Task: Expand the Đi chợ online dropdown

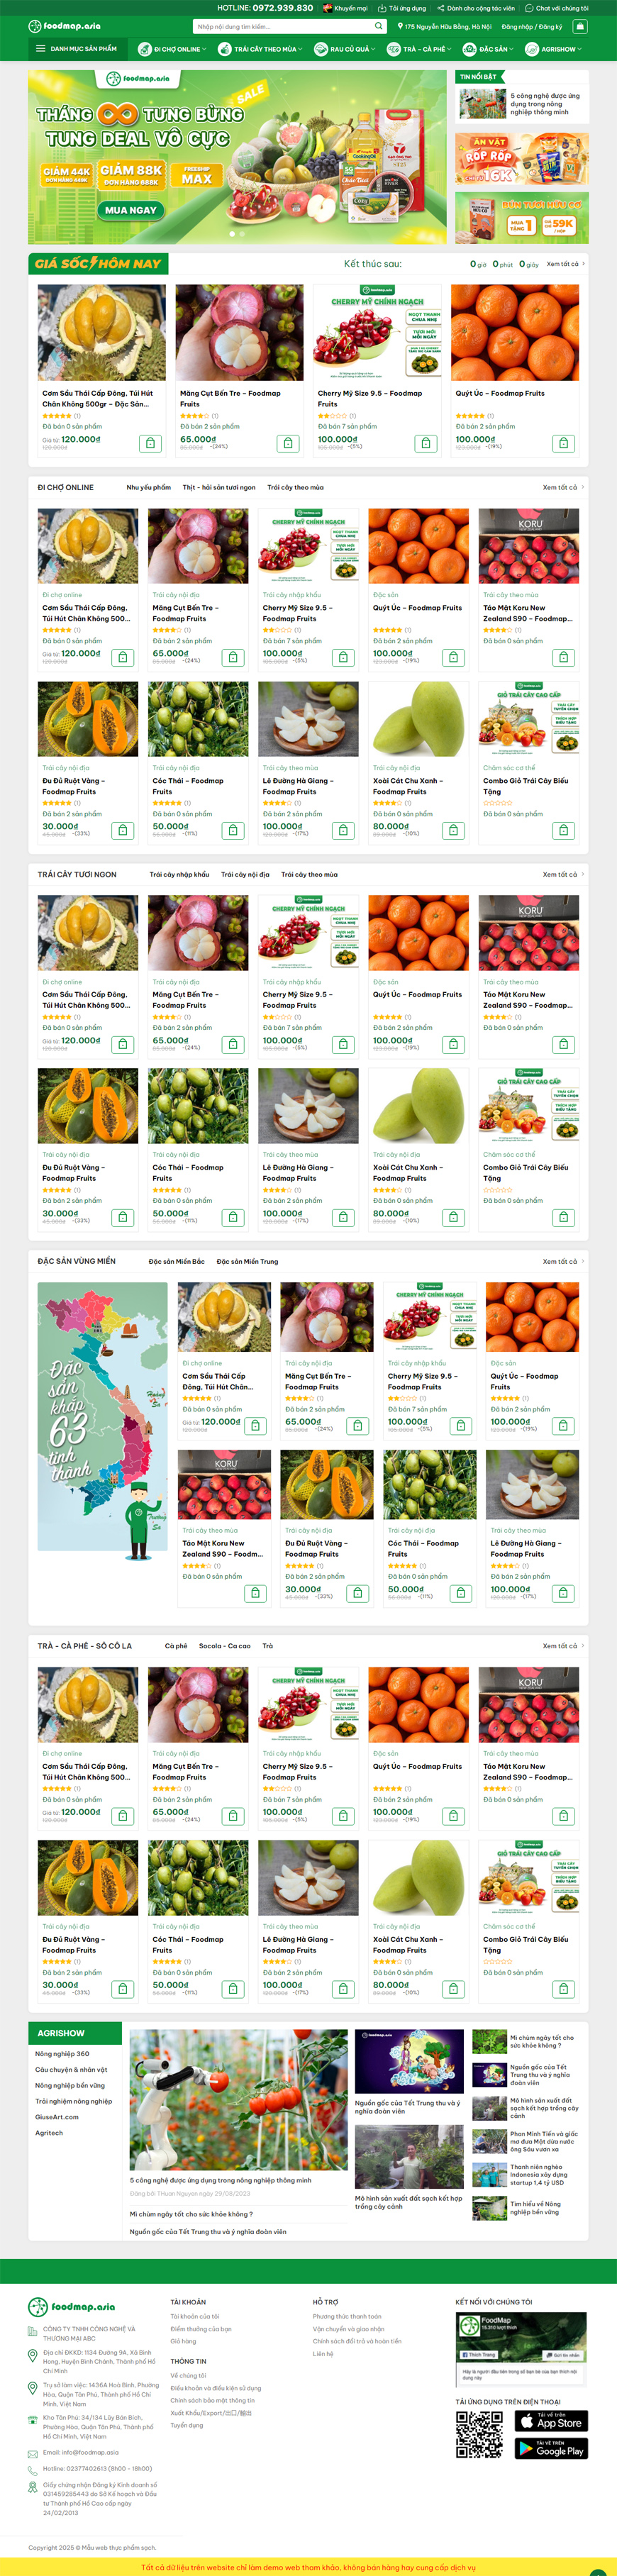Action: point(173,49)
